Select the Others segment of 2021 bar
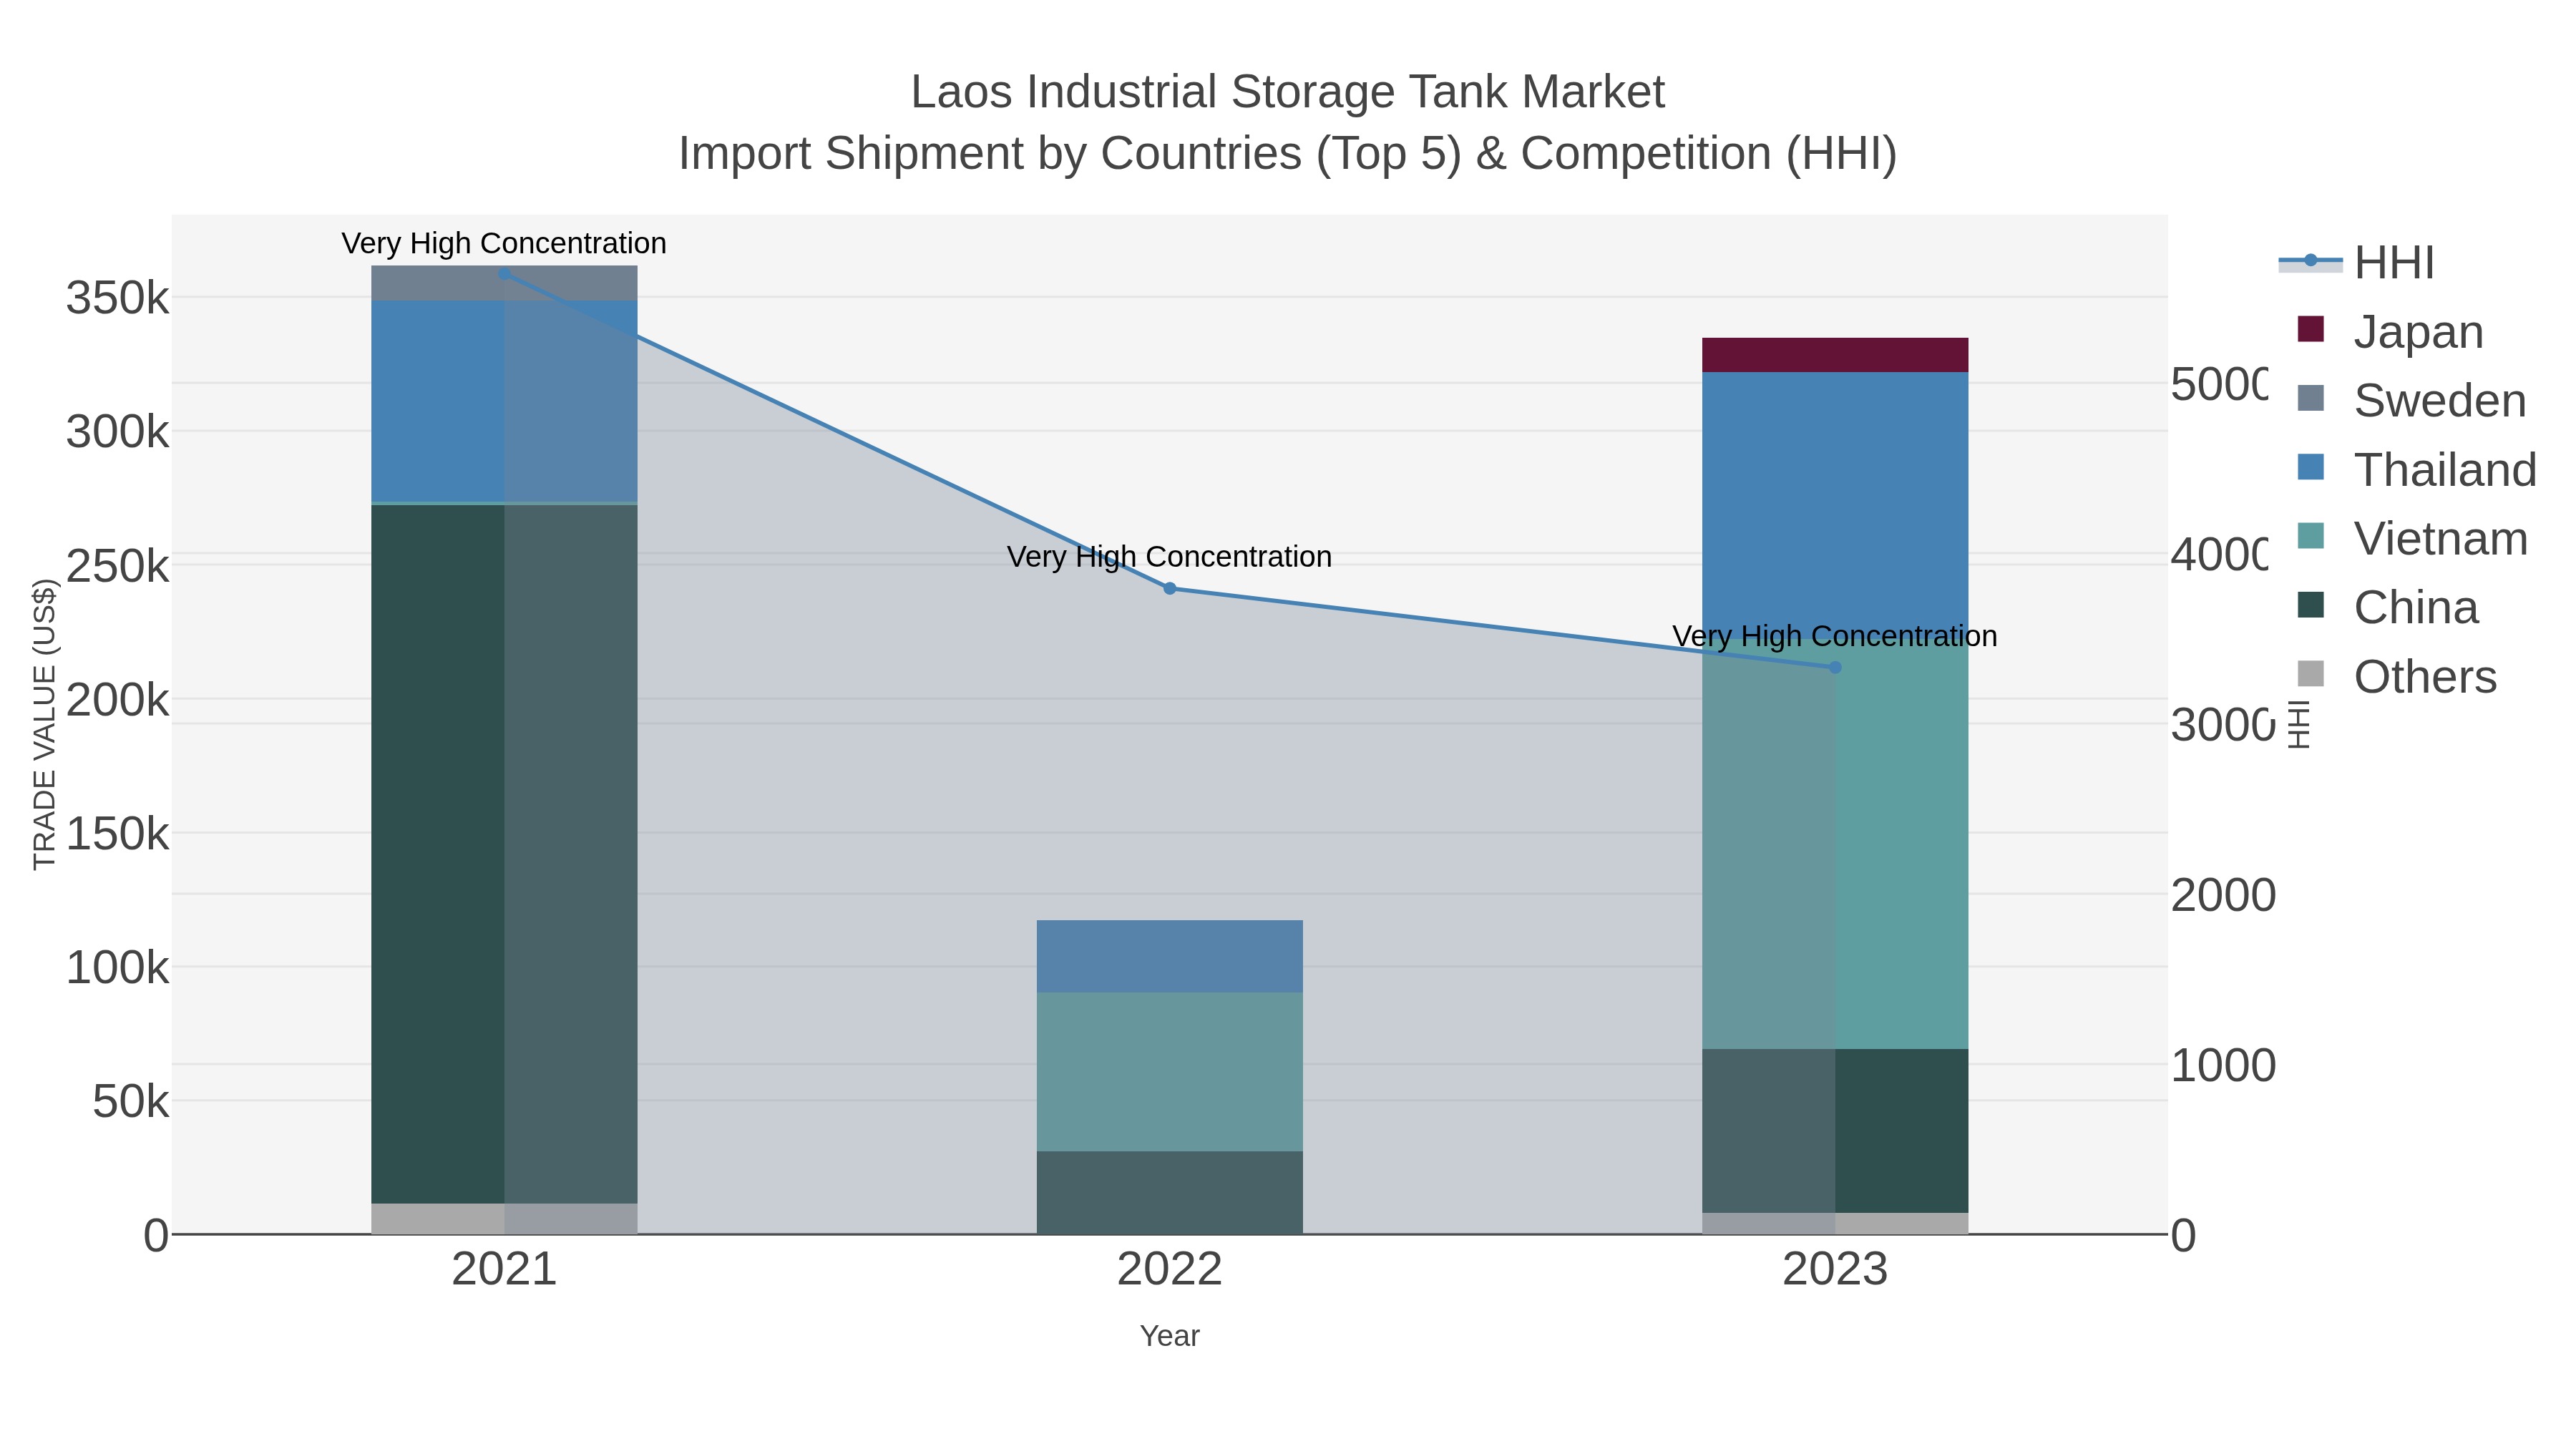The image size is (2576, 1449). pos(504,1219)
